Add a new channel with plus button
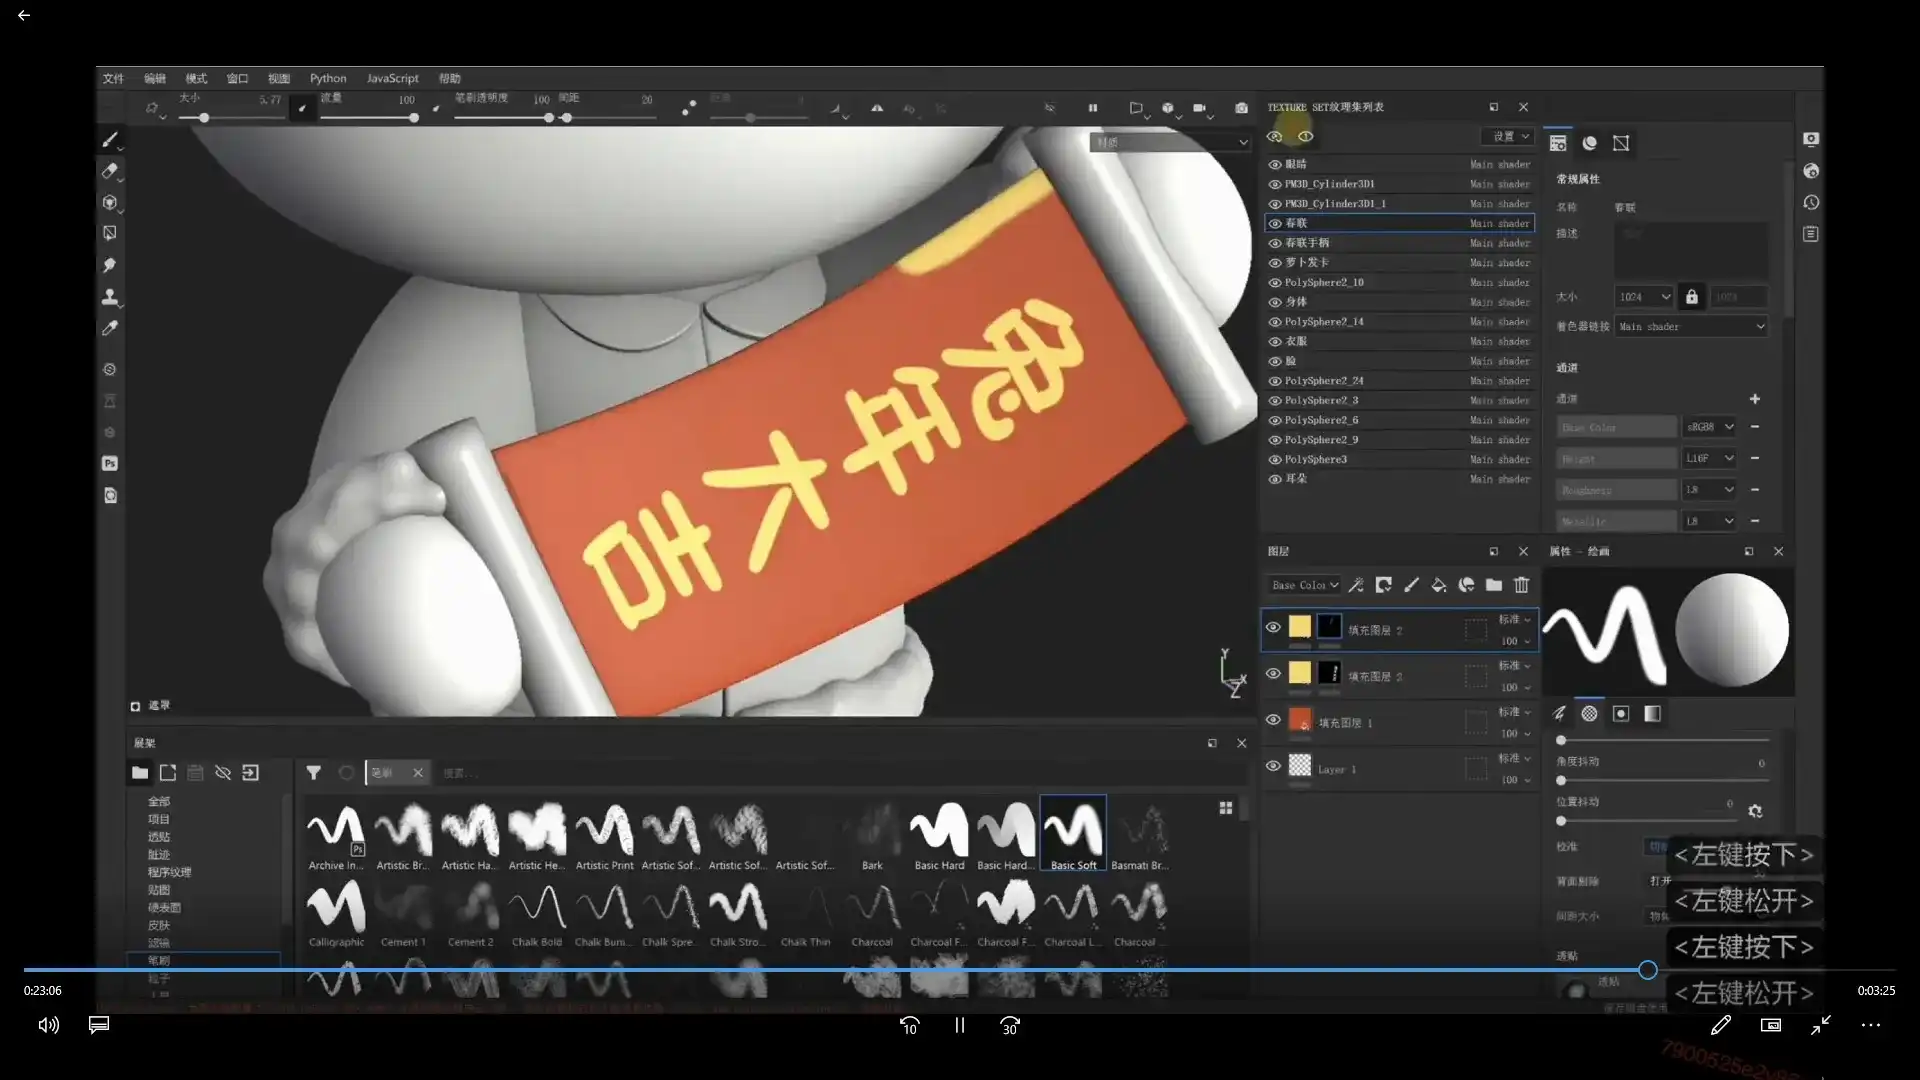This screenshot has height=1080, width=1920. coord(1754,399)
